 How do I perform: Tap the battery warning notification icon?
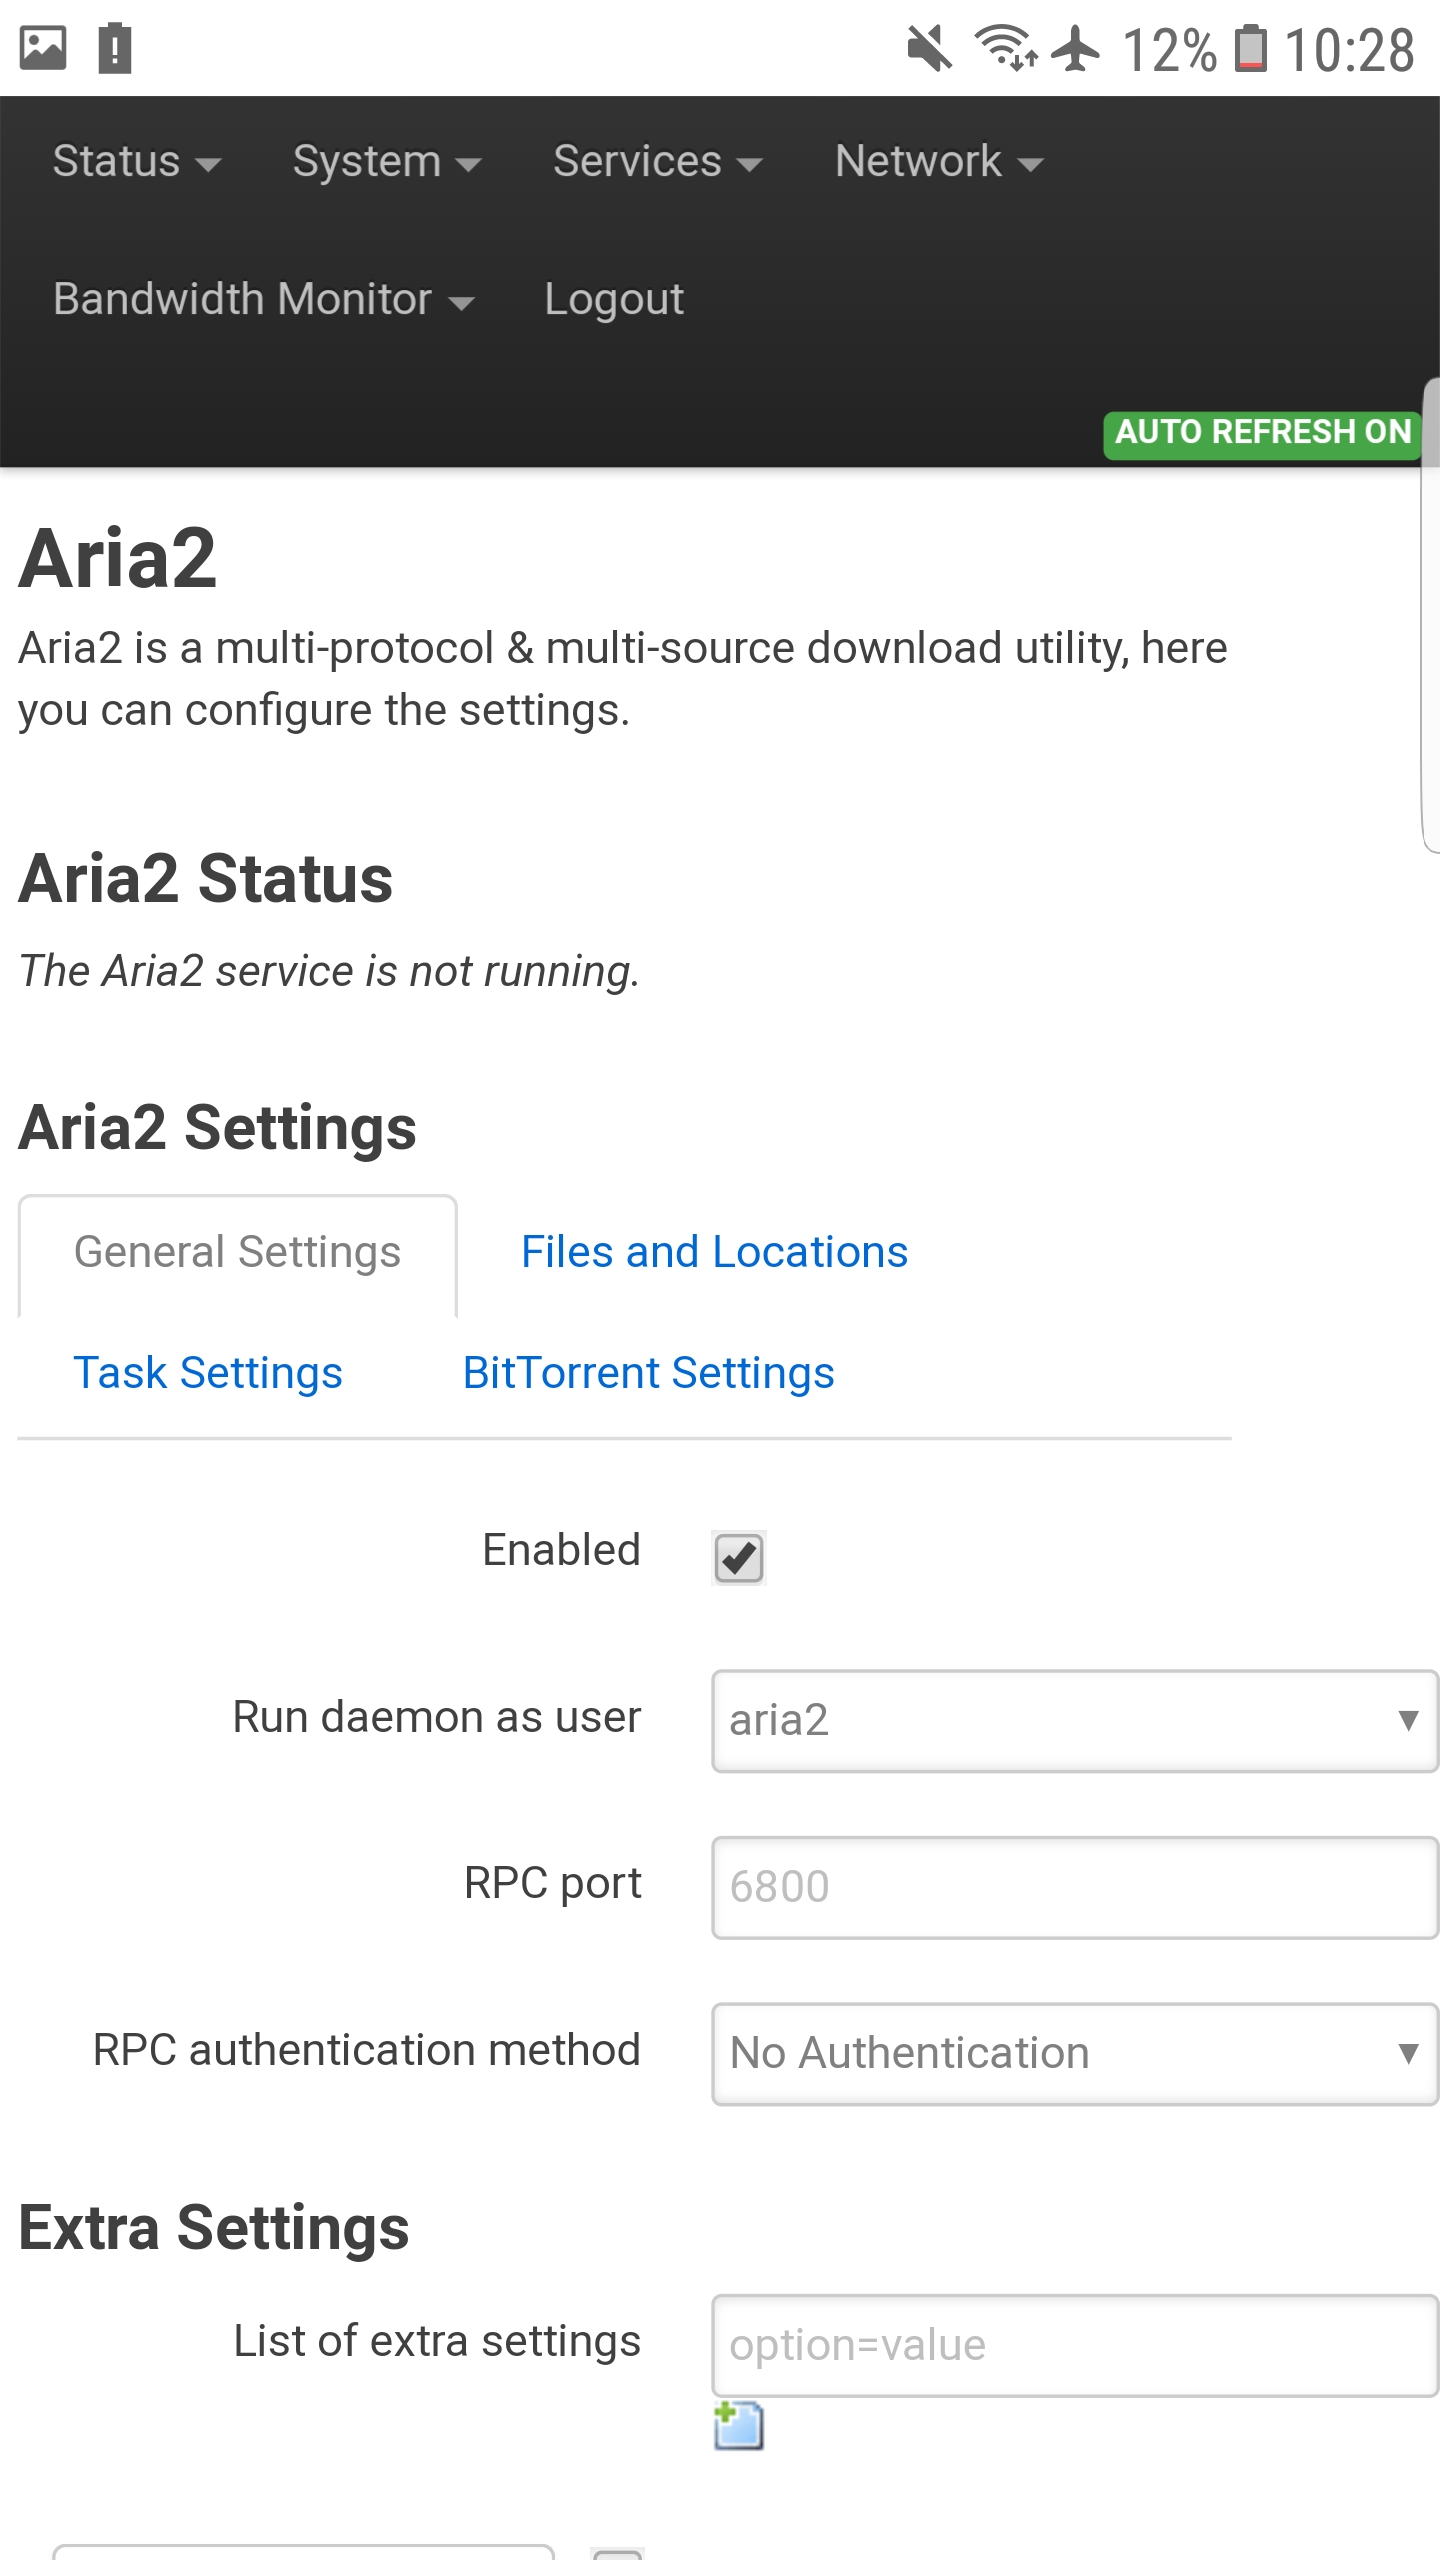tap(115, 48)
